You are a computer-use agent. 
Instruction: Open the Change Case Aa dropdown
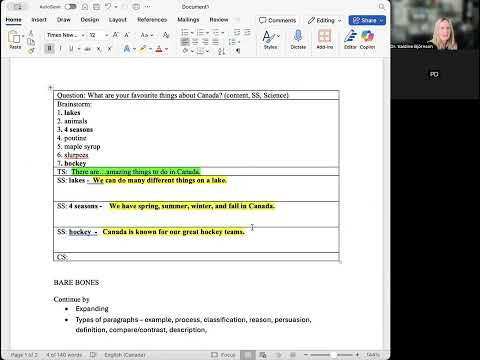click(x=147, y=35)
